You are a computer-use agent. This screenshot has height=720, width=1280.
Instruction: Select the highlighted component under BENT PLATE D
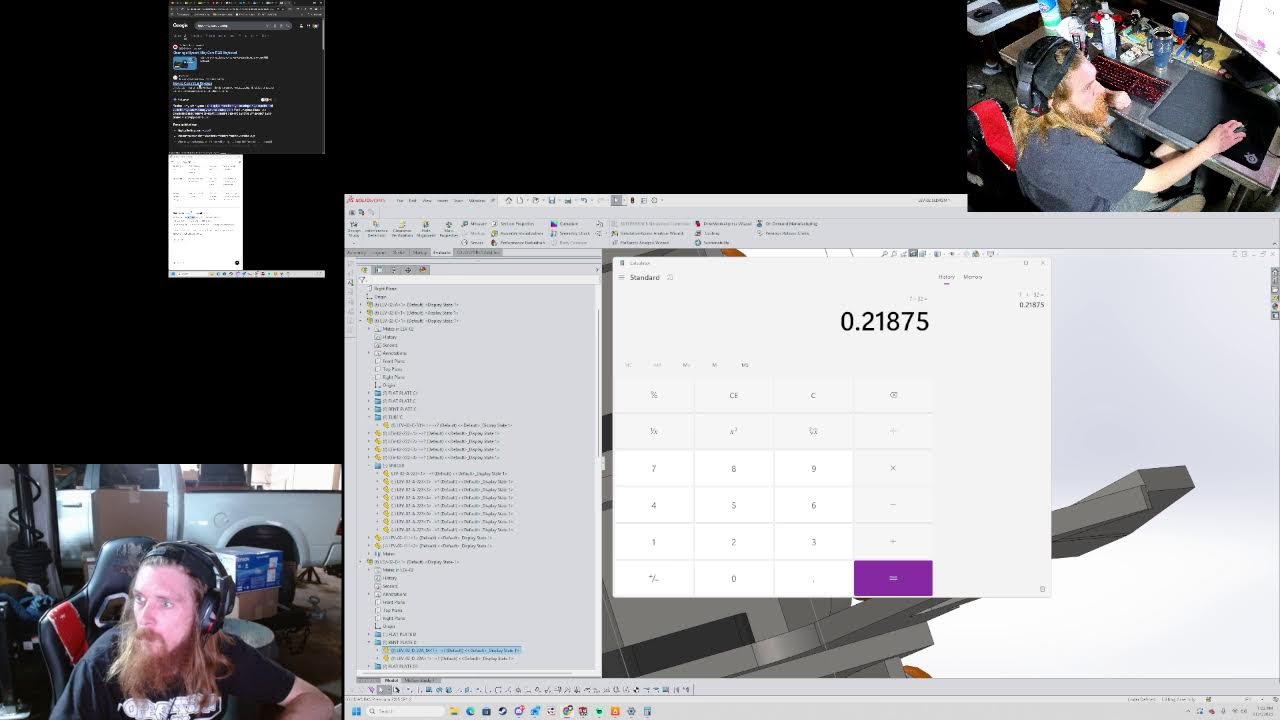coord(452,650)
